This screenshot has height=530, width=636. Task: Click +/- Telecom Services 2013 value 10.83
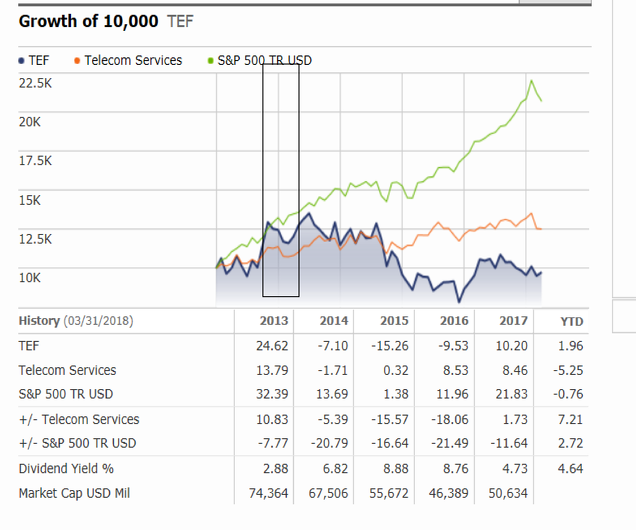[272, 419]
